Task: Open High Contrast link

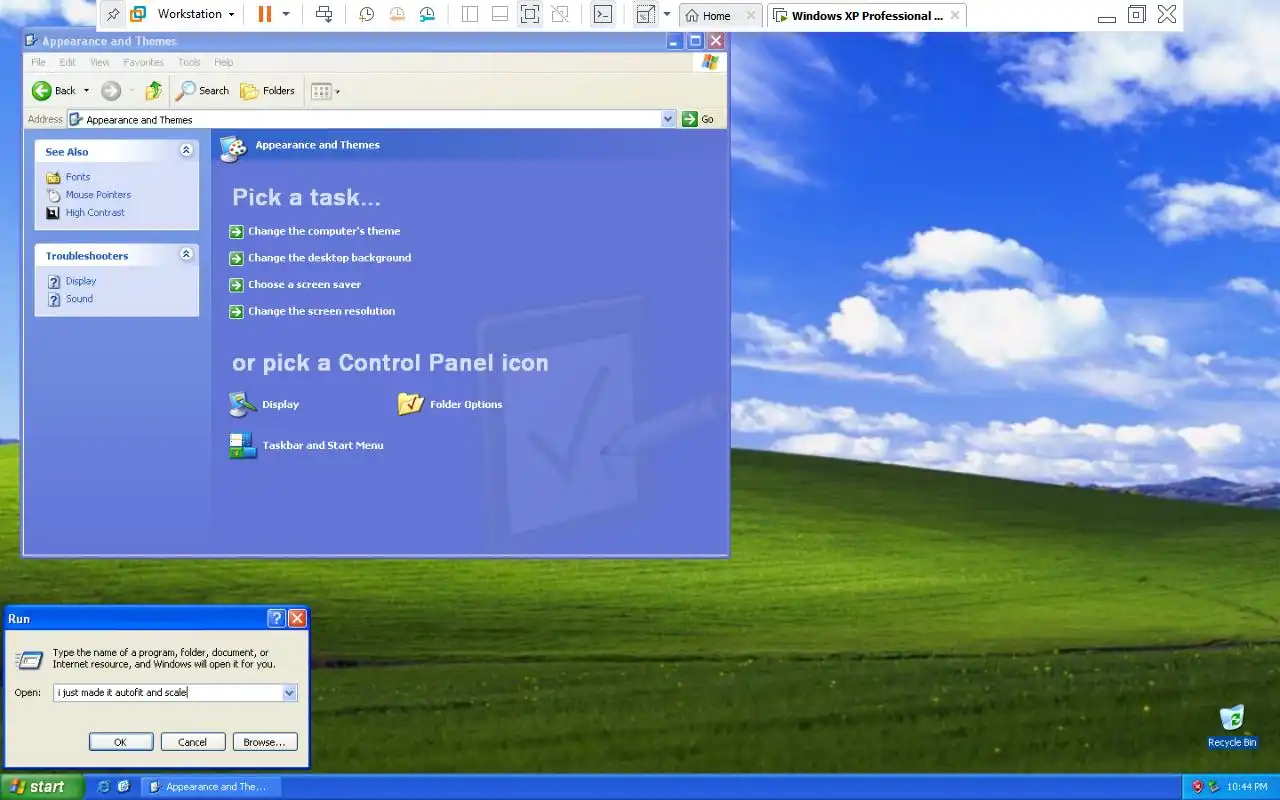Action: pos(95,213)
